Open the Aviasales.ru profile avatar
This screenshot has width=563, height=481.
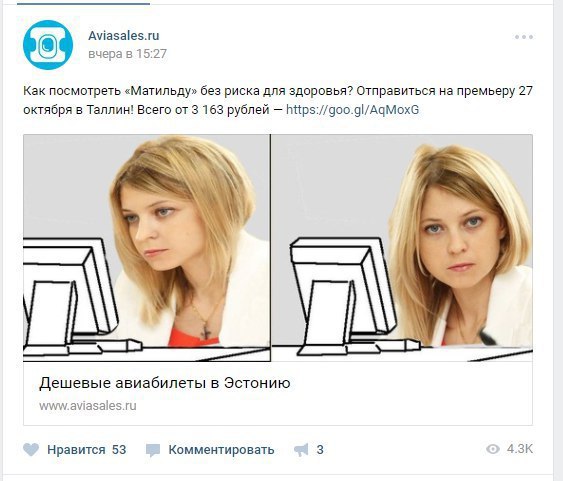48,45
